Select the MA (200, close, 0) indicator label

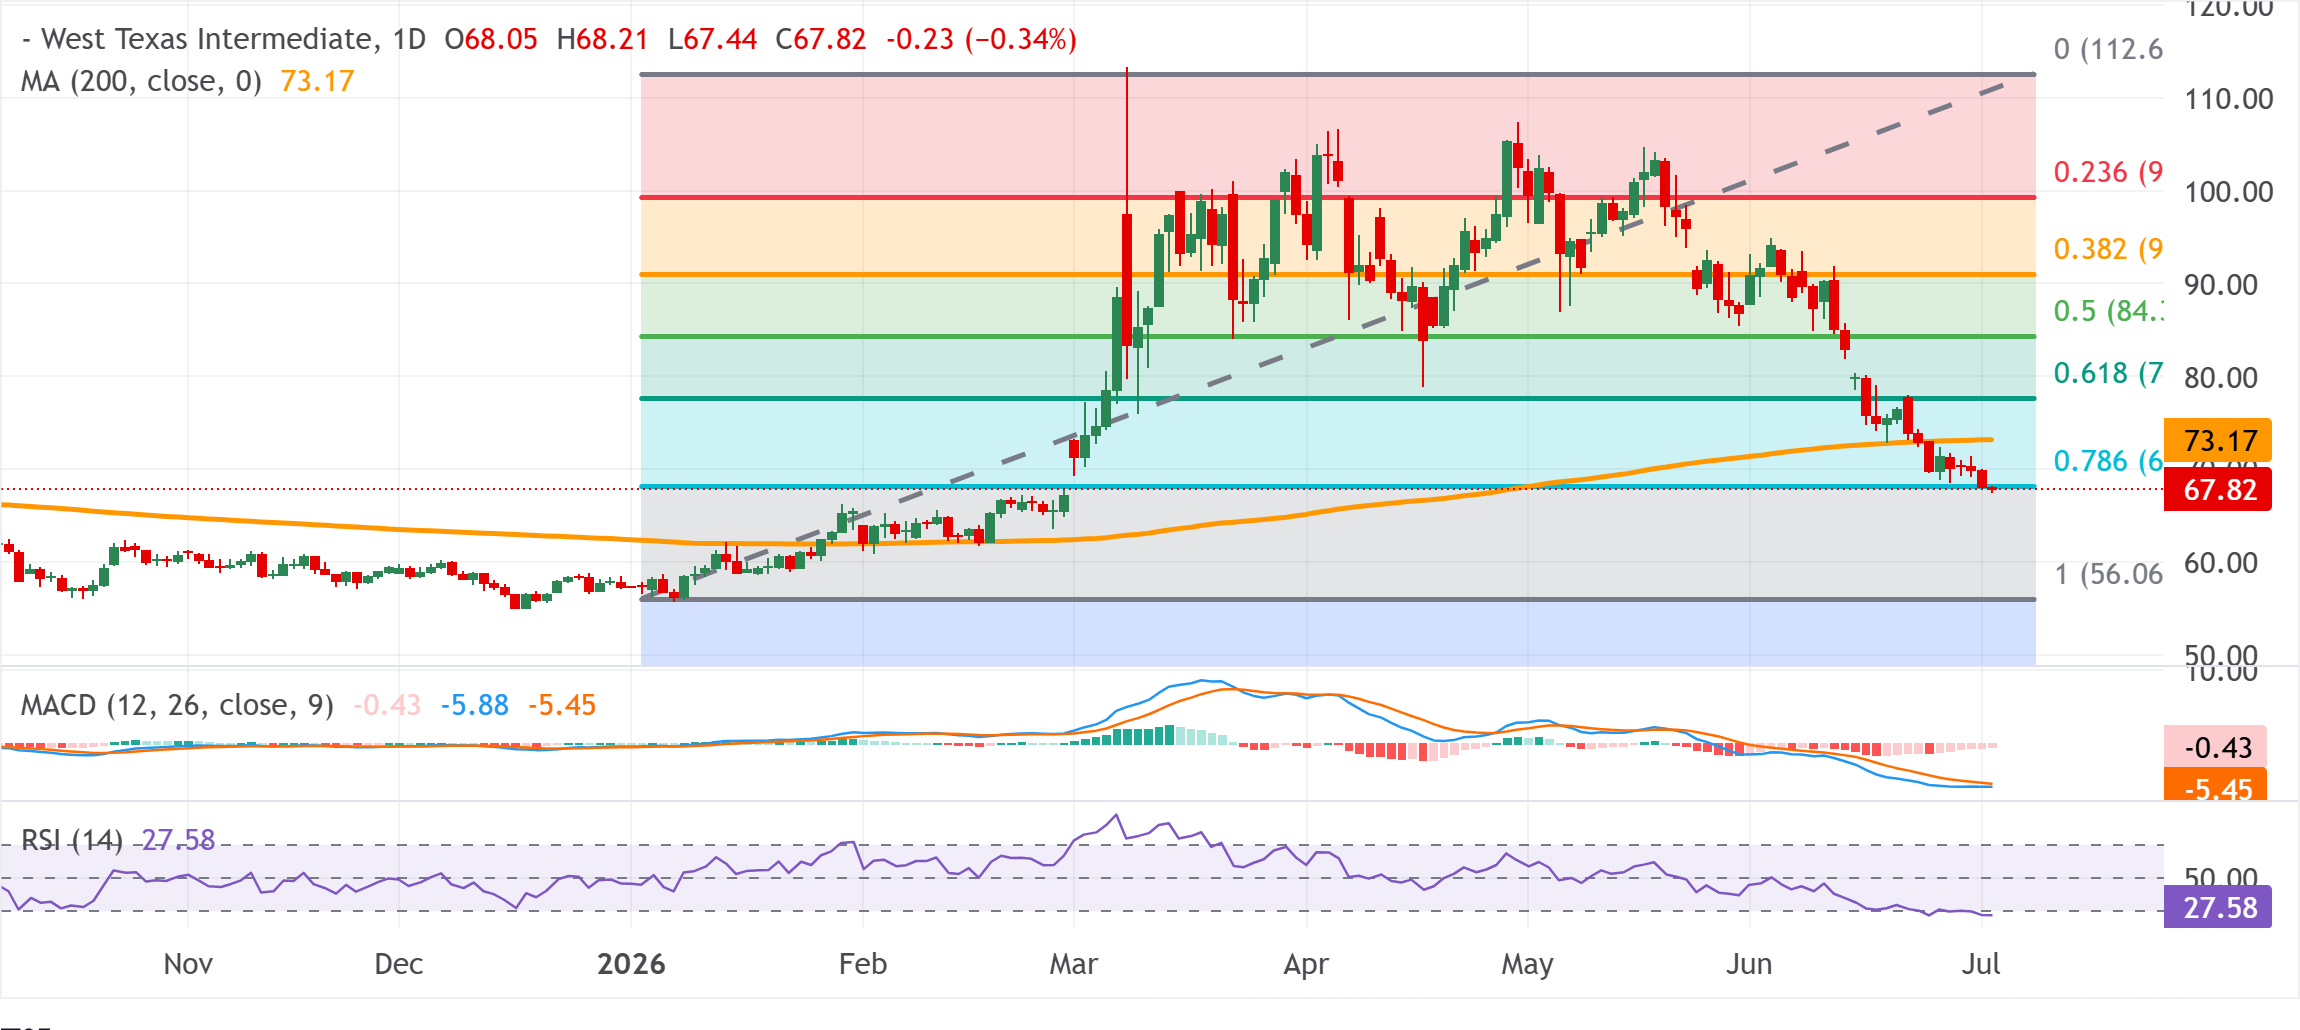(141, 81)
